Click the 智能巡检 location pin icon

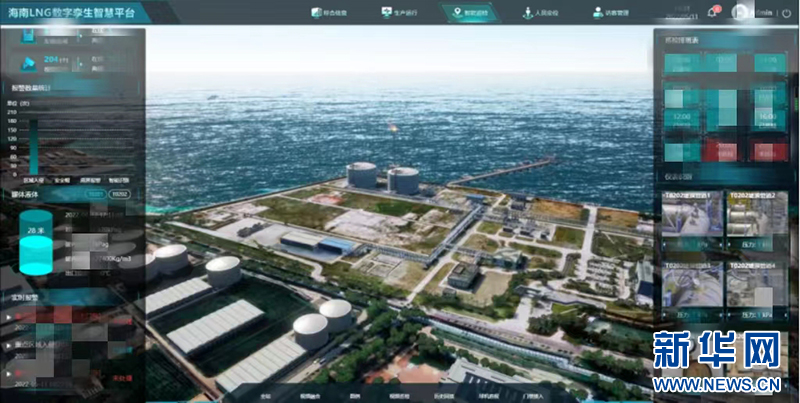point(458,12)
